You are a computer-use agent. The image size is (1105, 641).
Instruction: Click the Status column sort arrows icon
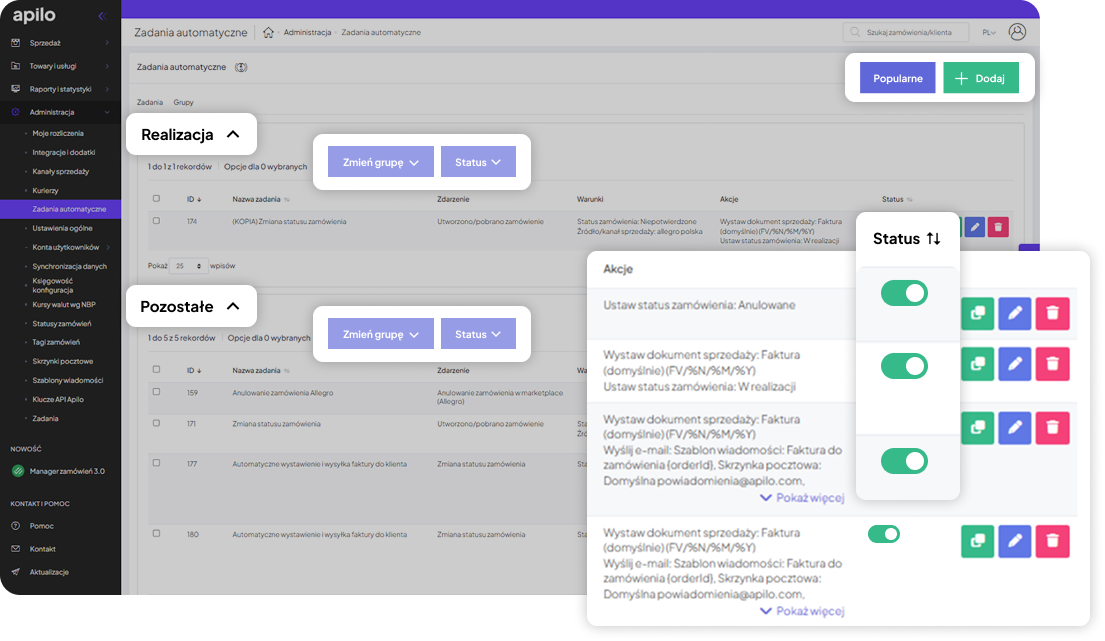point(933,239)
